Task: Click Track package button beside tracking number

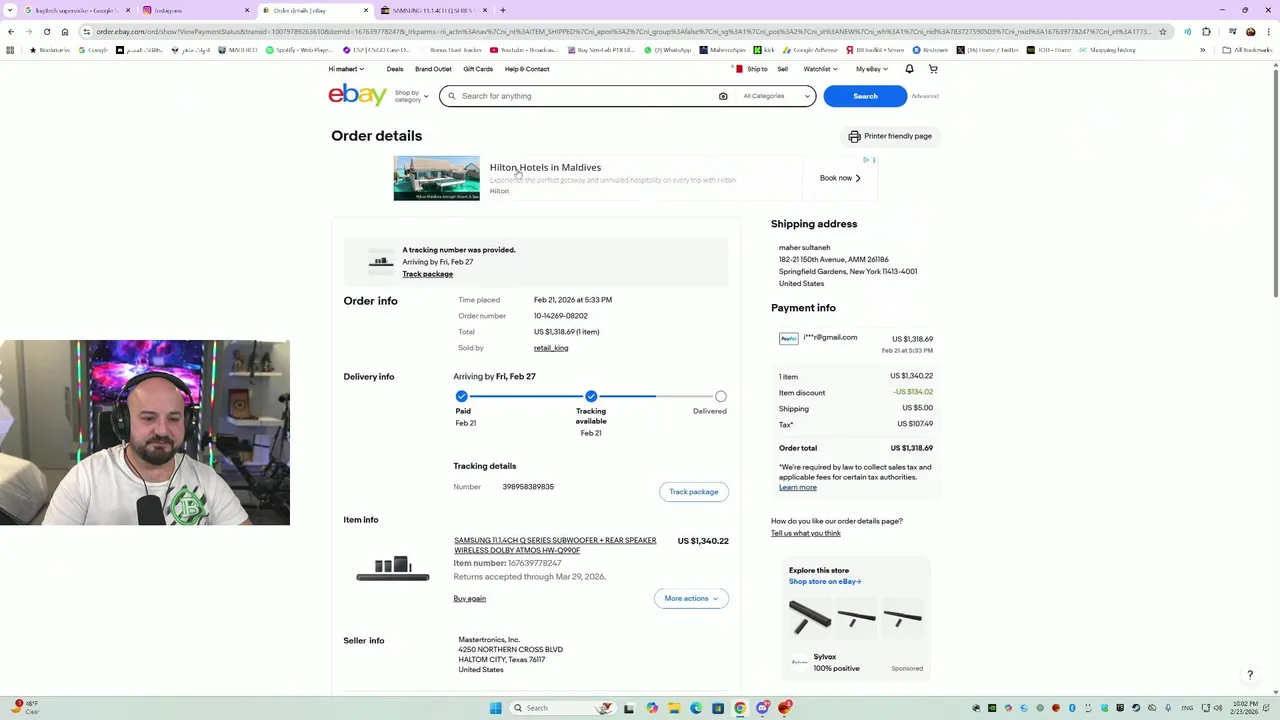Action: [694, 492]
